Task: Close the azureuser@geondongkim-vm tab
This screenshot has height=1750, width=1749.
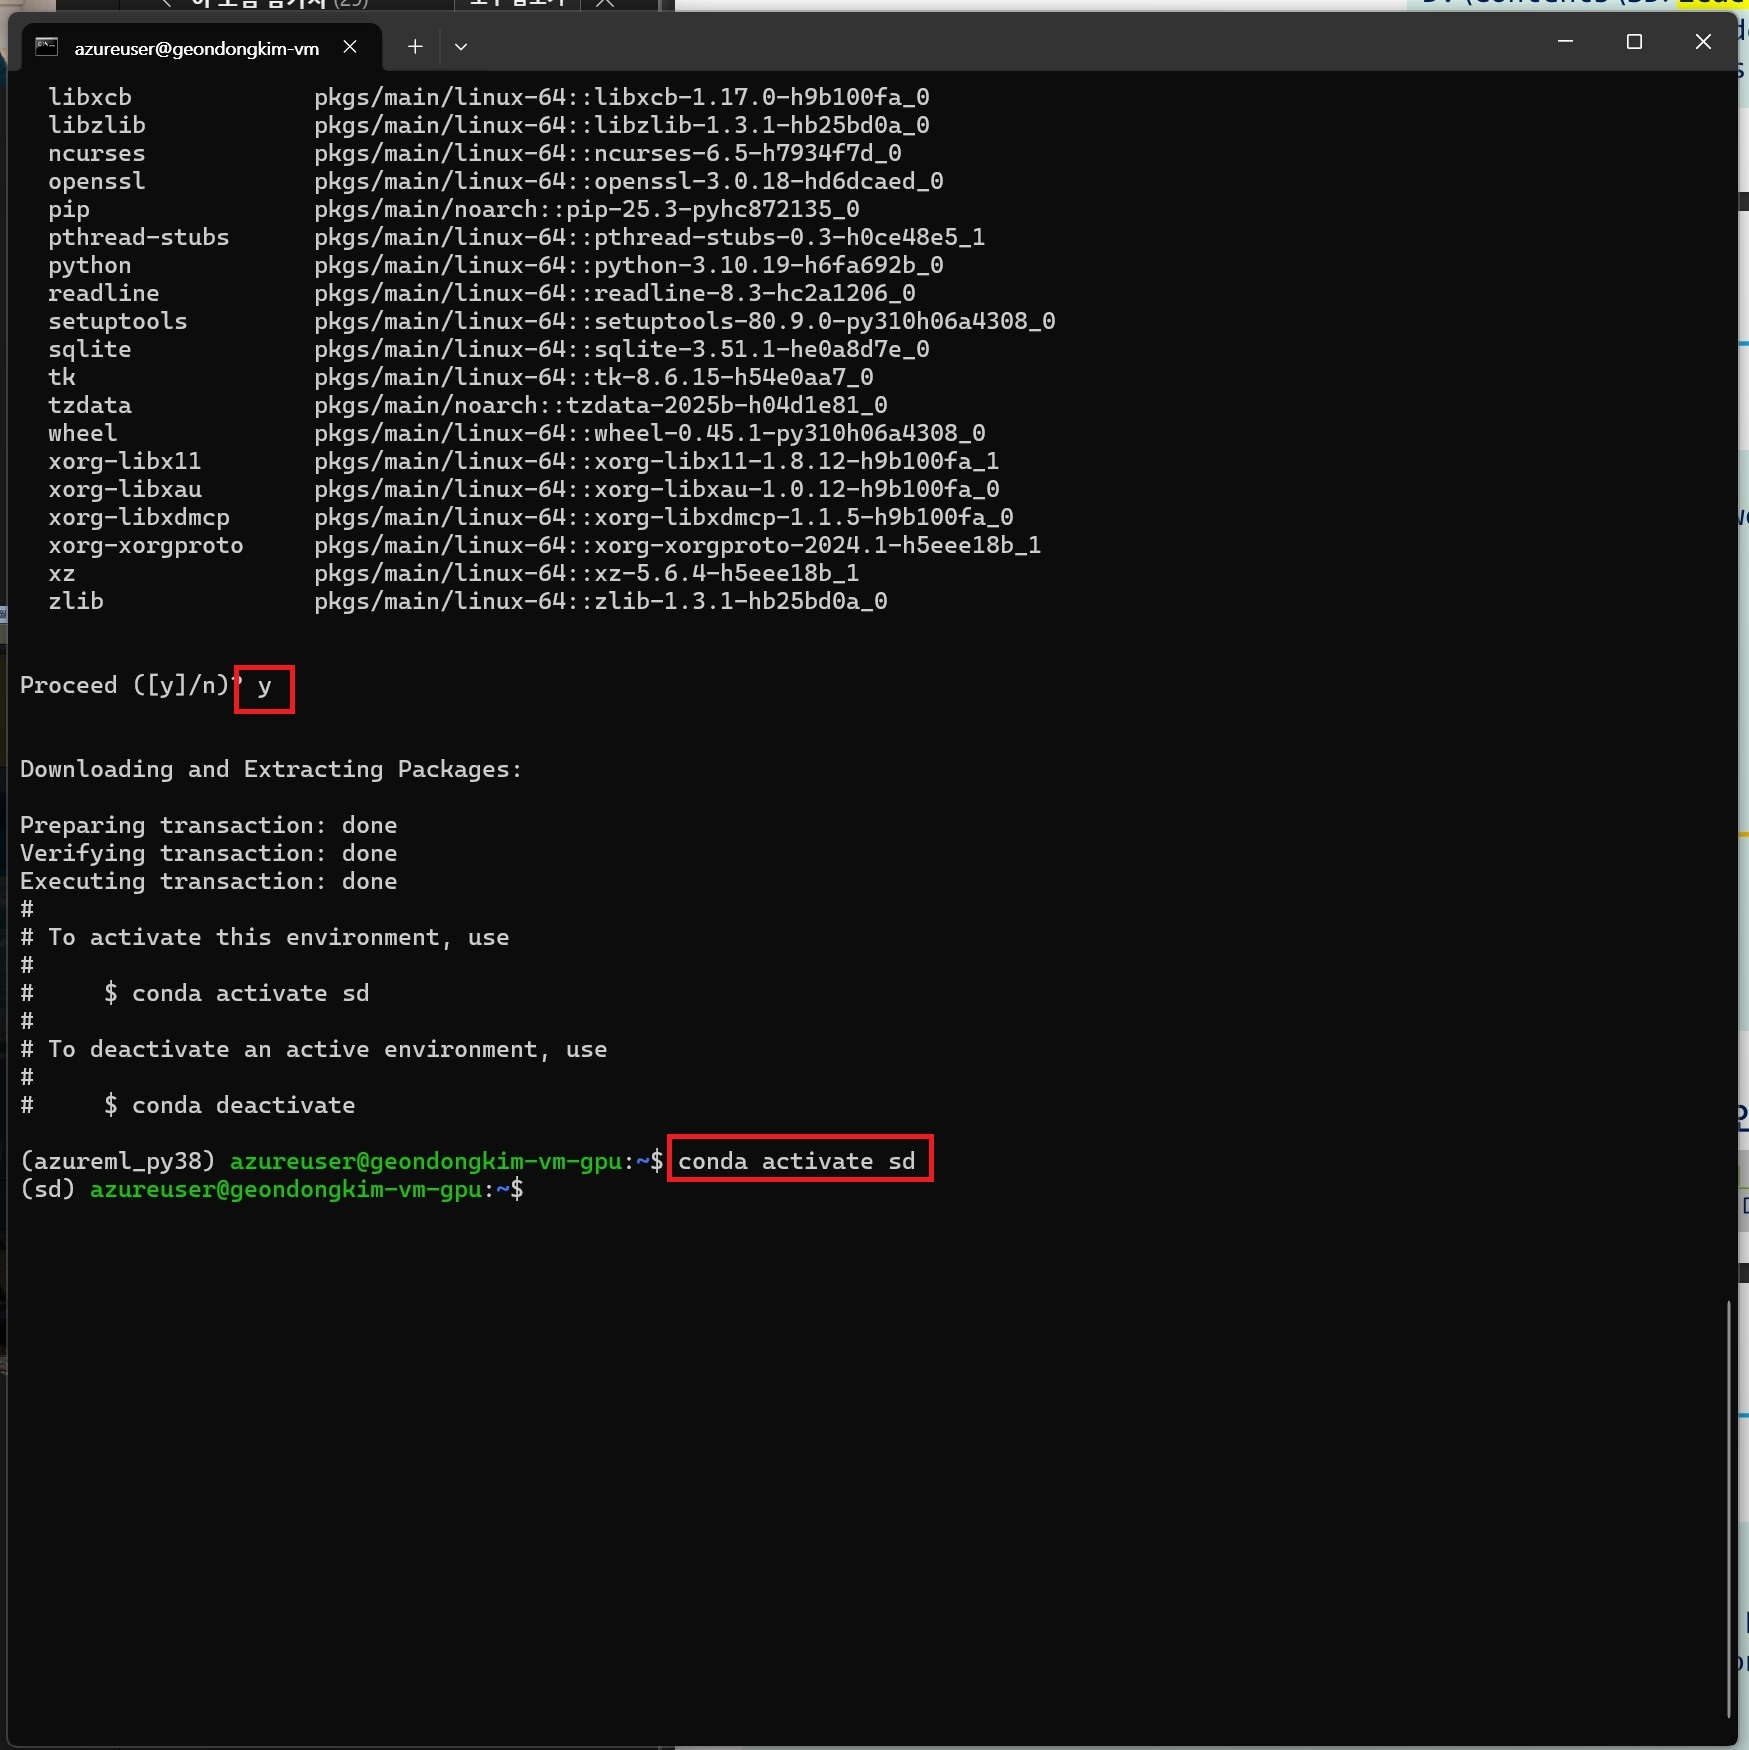Action: pos(350,46)
